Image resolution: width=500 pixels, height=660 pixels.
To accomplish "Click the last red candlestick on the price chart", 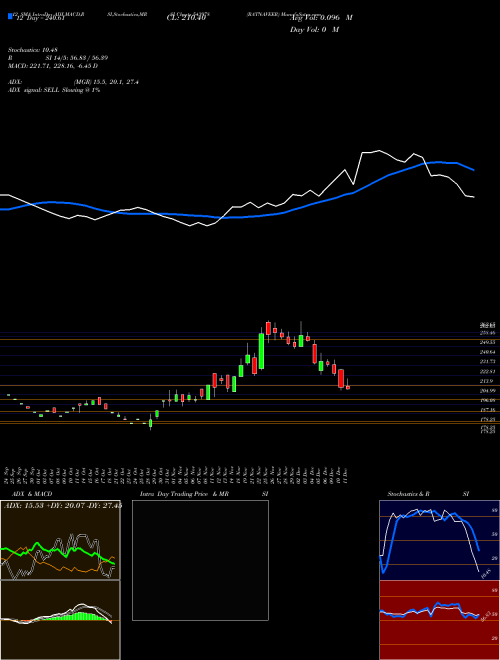I will click(x=348, y=388).
